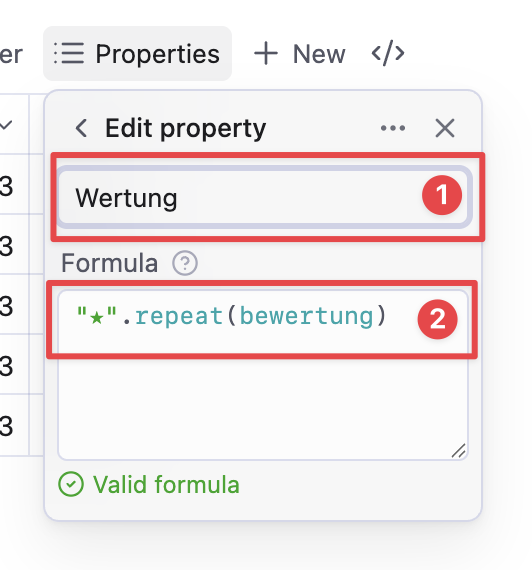This screenshot has height=570, width=532.
Task: Open the code view angle-brackets icon
Action: 388,53
